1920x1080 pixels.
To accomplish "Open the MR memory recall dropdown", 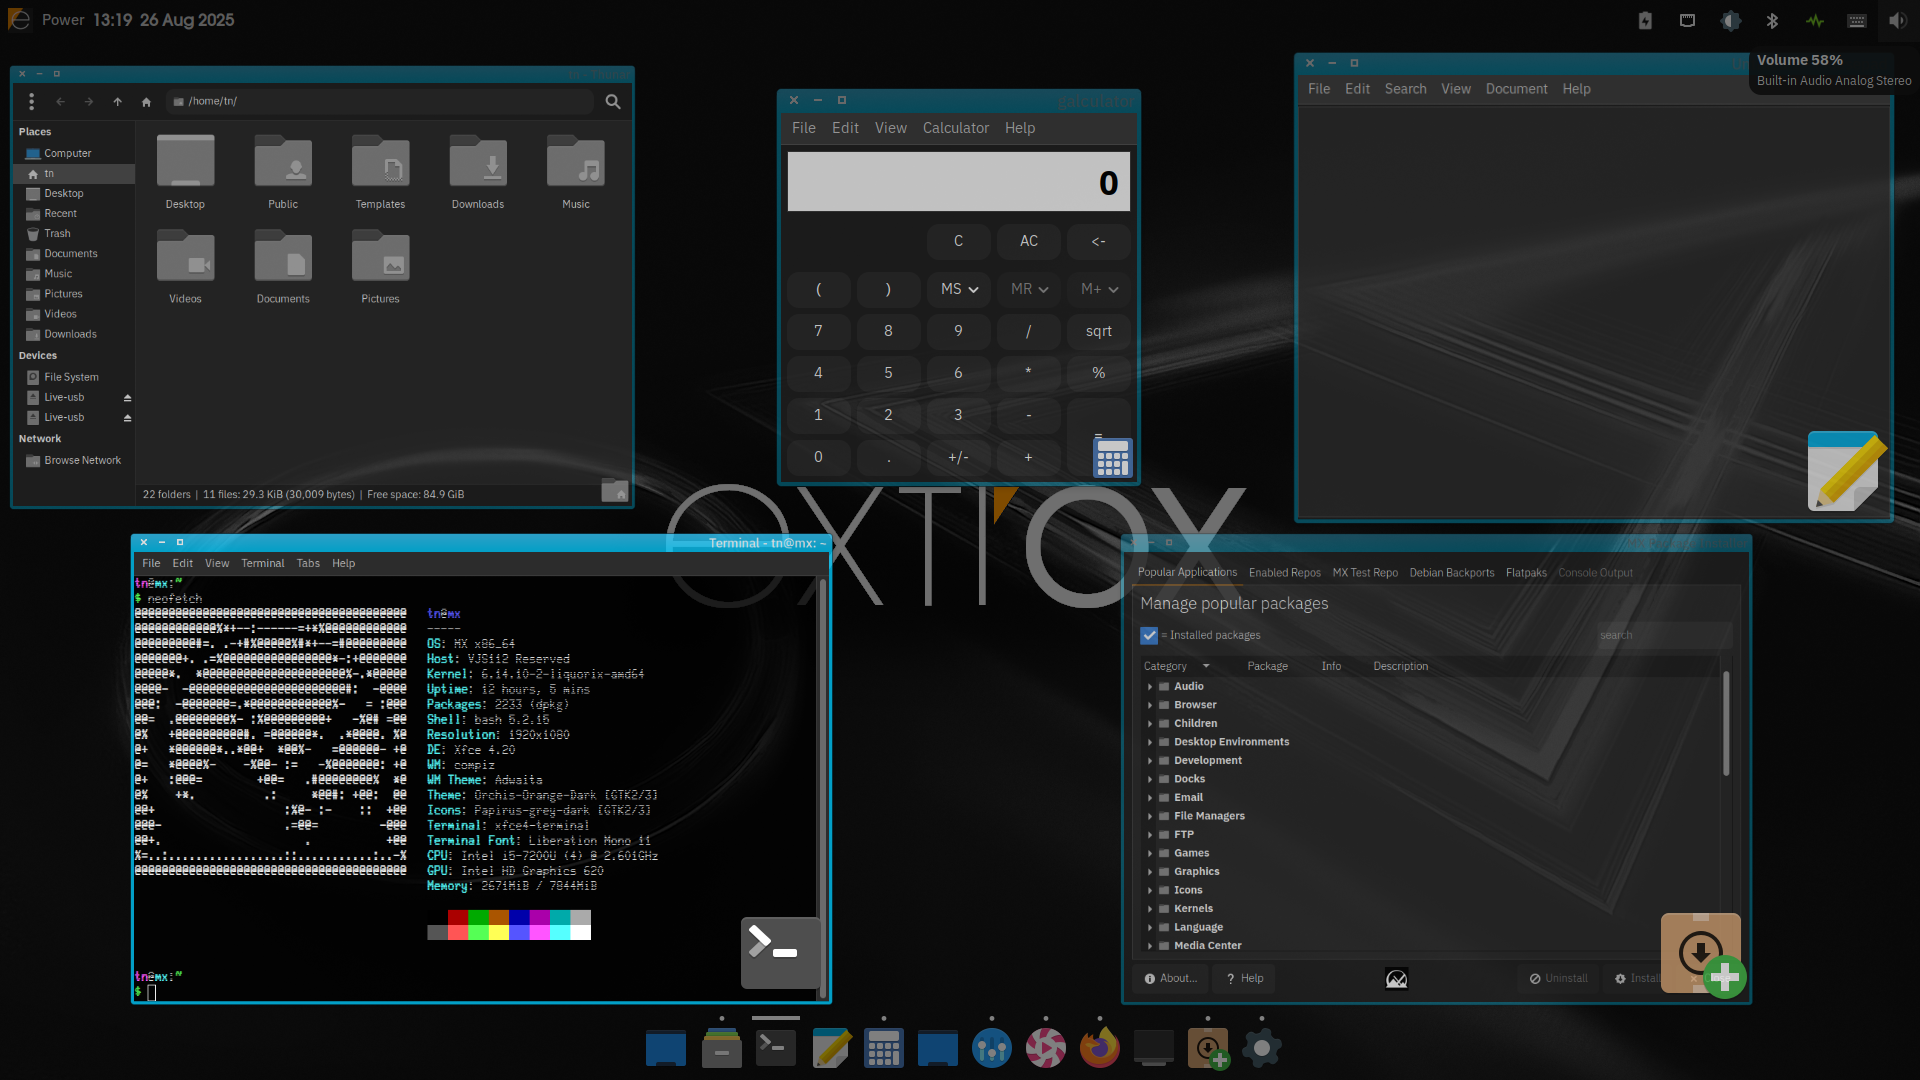I will (x=1029, y=289).
